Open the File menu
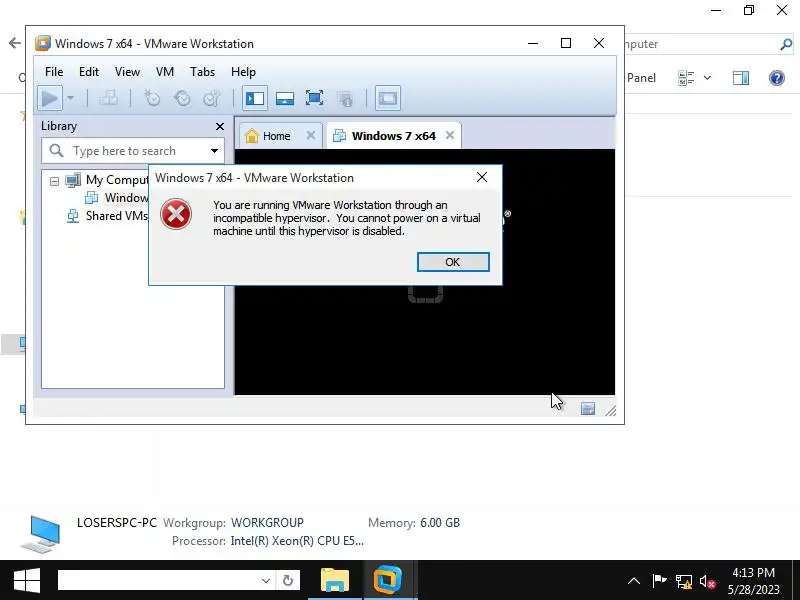This screenshot has width=800, height=600. 54,72
